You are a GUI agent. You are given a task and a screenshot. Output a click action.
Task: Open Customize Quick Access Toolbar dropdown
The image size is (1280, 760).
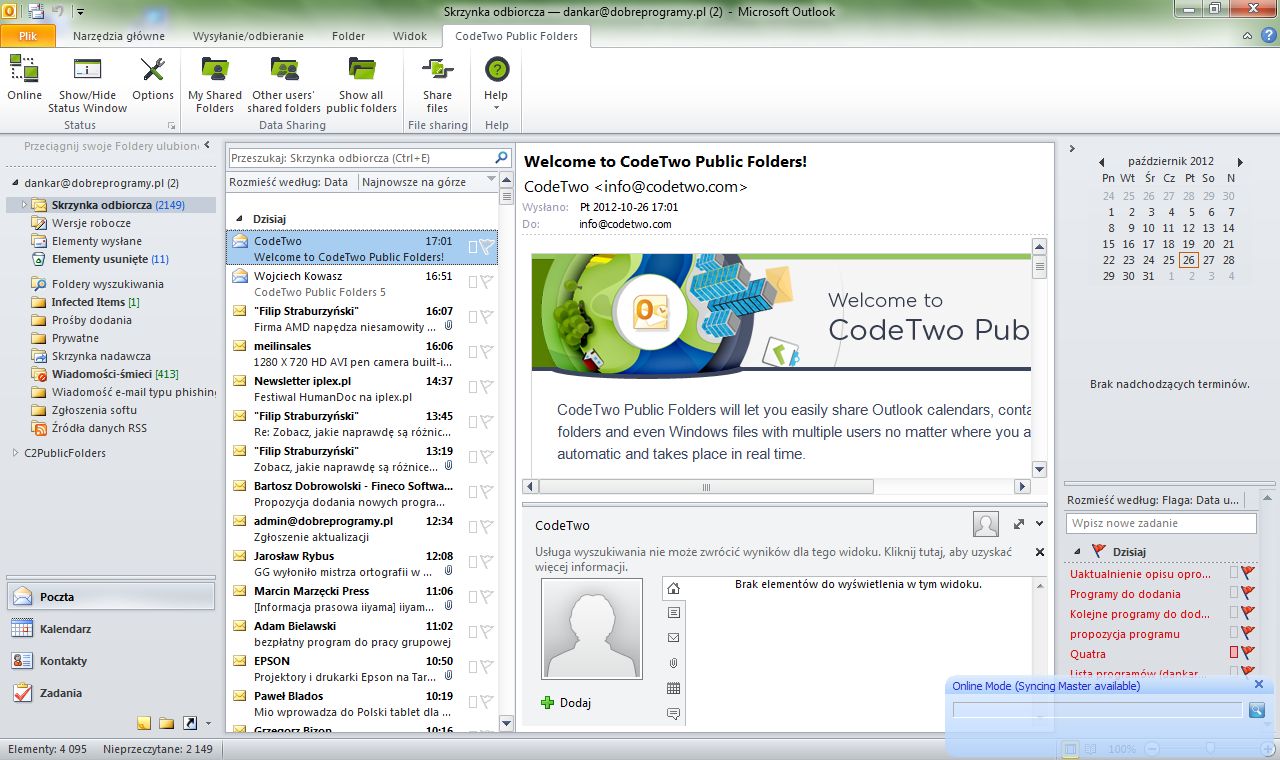[81, 12]
